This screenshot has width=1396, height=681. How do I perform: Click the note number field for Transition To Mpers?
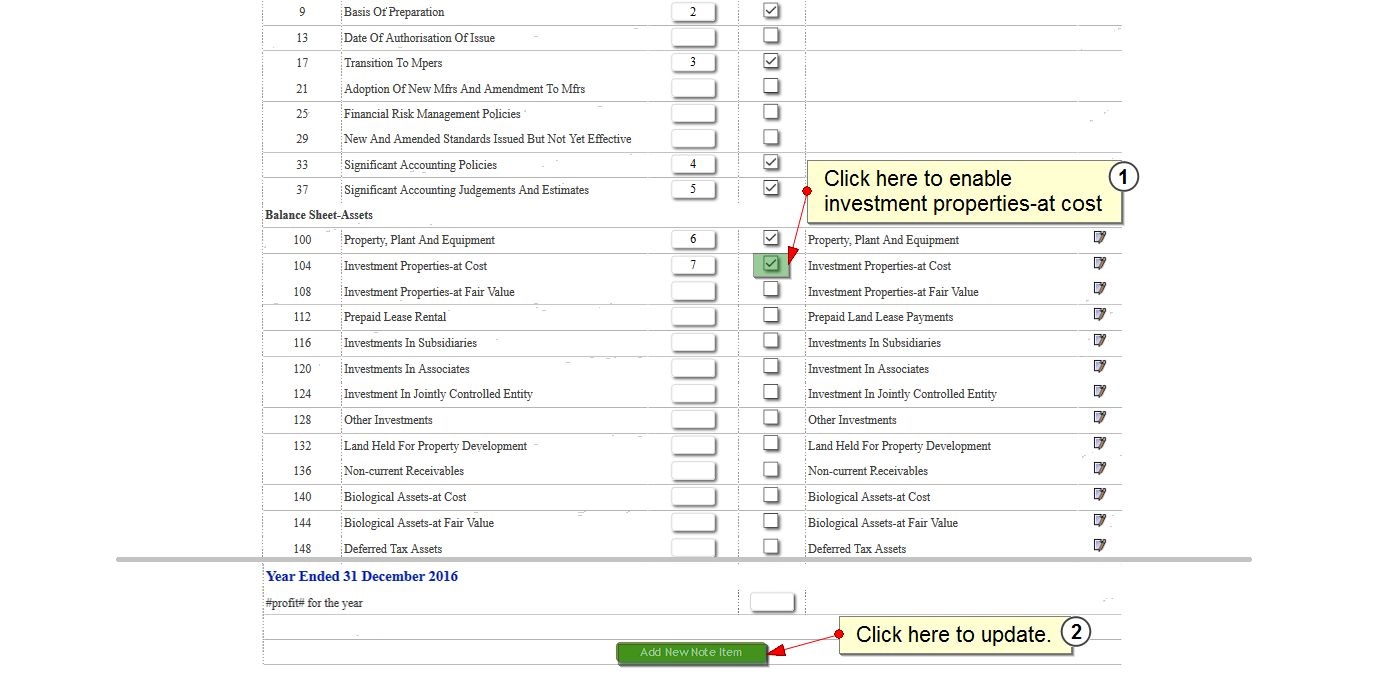(x=693, y=63)
